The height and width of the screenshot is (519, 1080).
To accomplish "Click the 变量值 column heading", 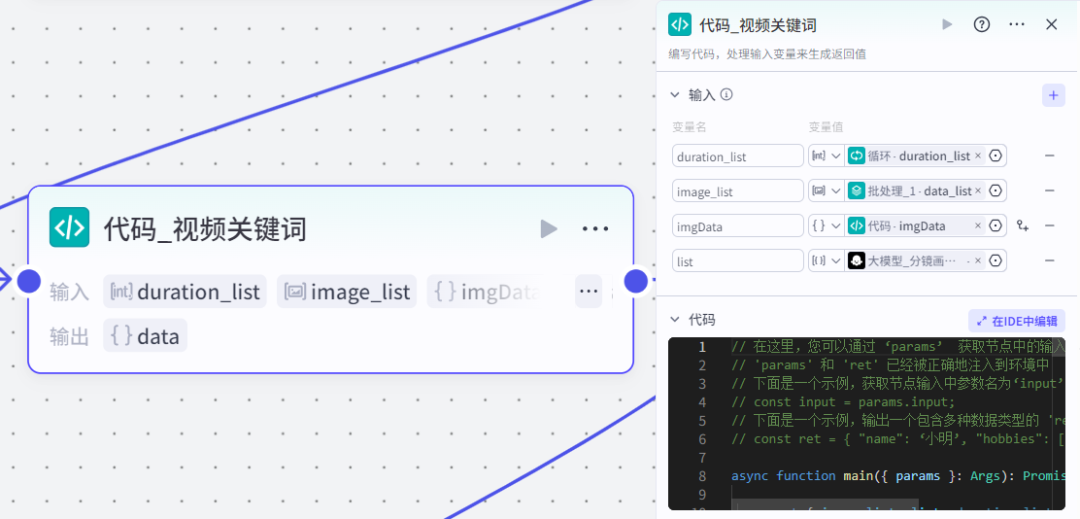I will click(826, 127).
